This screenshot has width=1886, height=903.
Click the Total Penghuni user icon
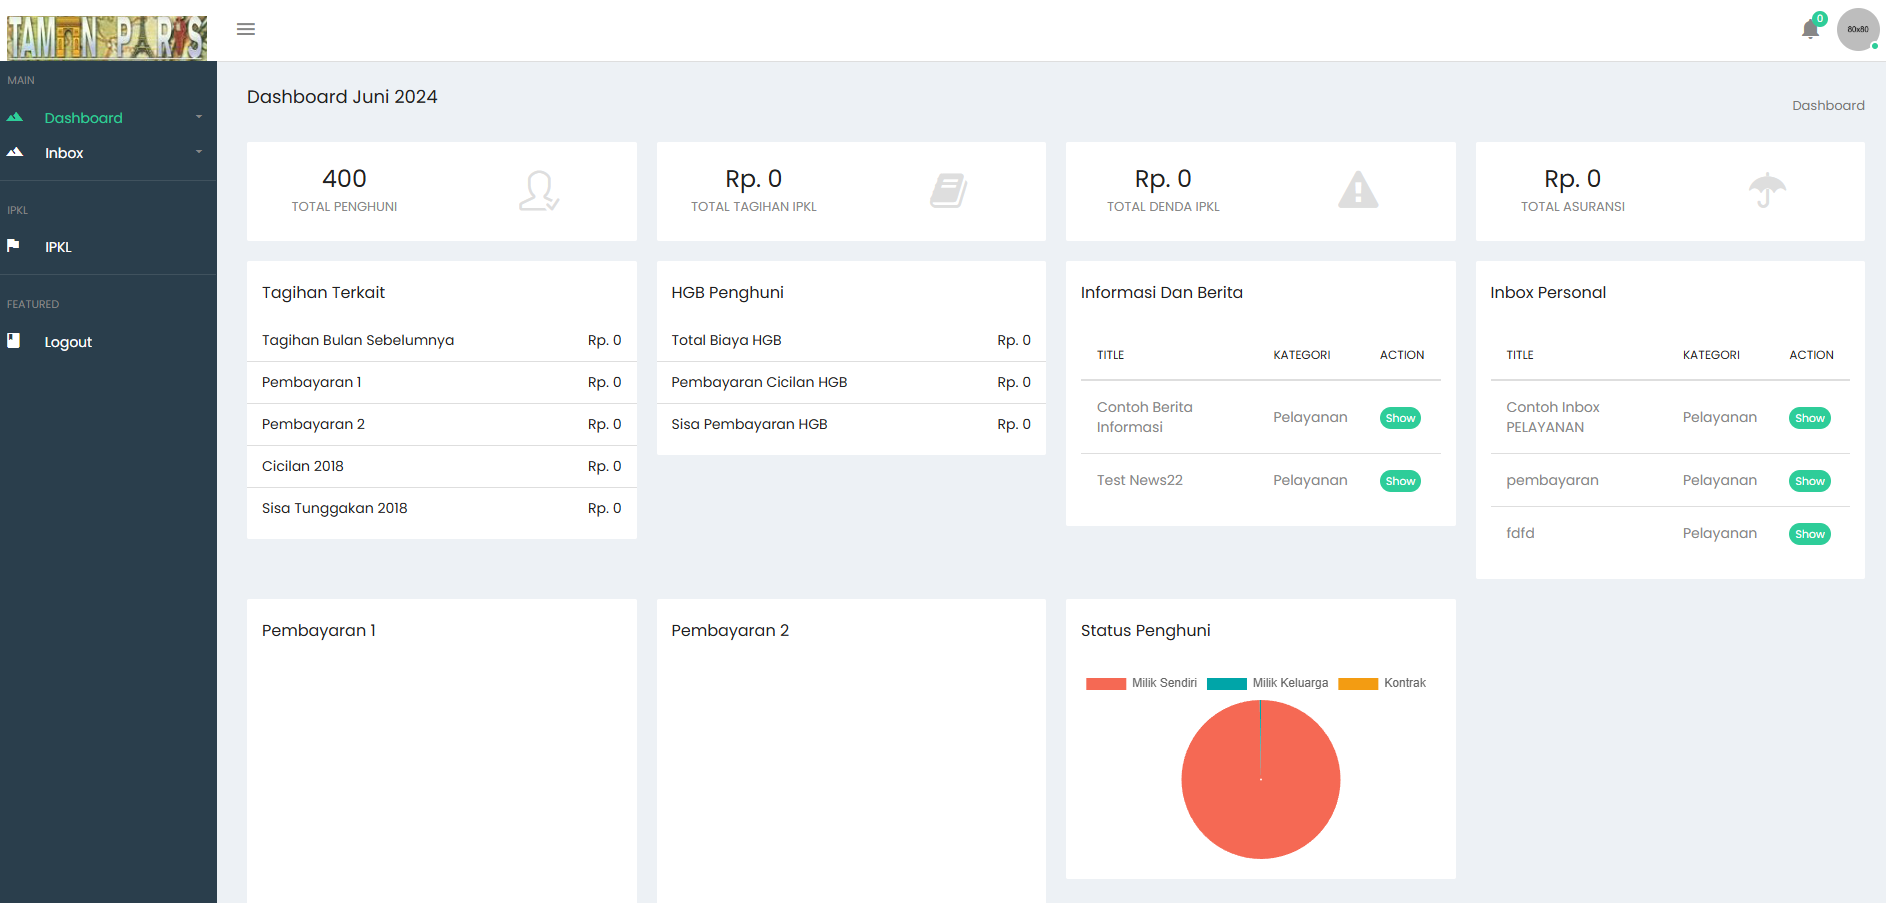click(x=538, y=190)
